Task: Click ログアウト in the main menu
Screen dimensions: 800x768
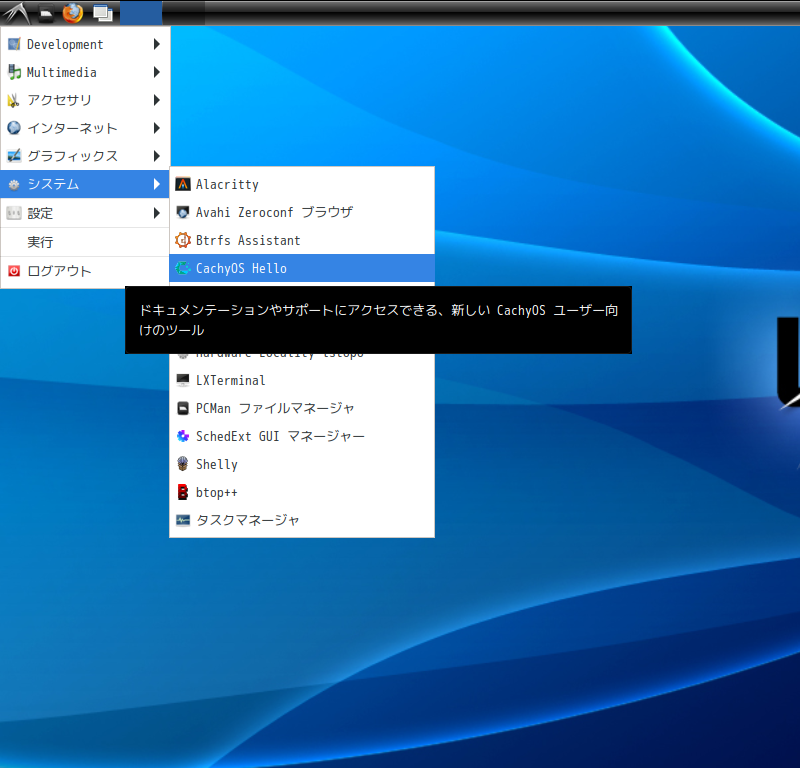Action: tap(85, 271)
